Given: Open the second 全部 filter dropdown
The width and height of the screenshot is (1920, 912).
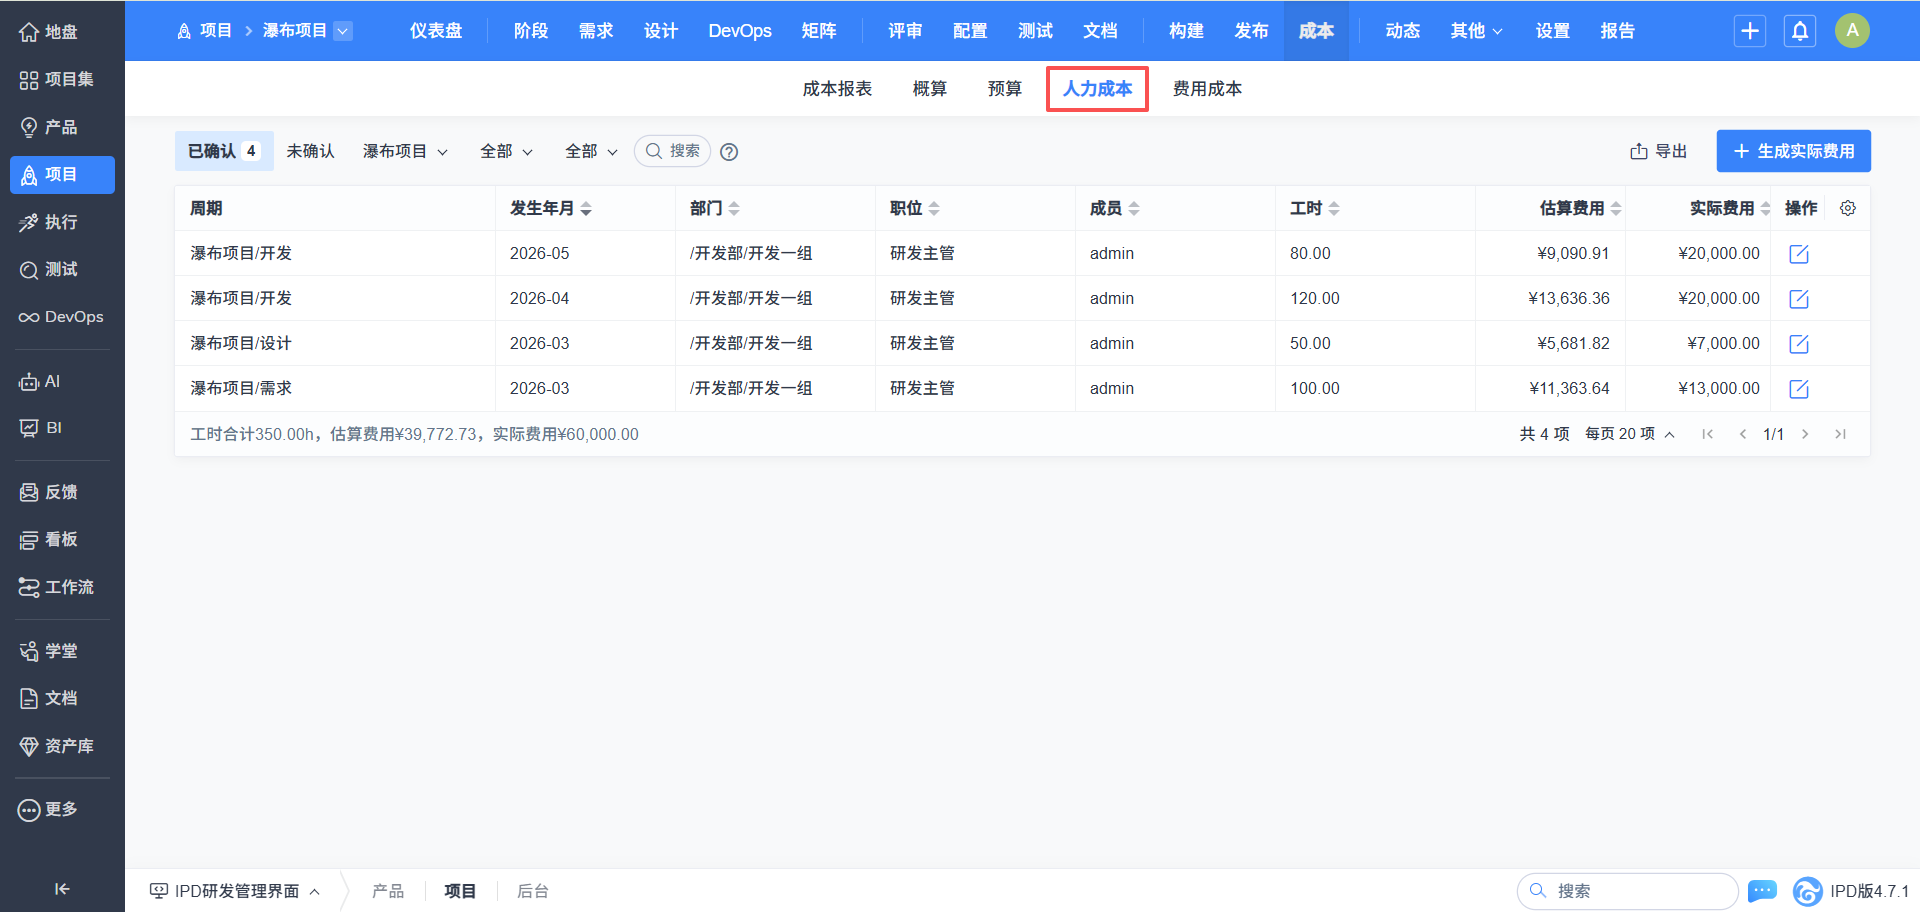Looking at the screenshot, I should click(x=591, y=151).
